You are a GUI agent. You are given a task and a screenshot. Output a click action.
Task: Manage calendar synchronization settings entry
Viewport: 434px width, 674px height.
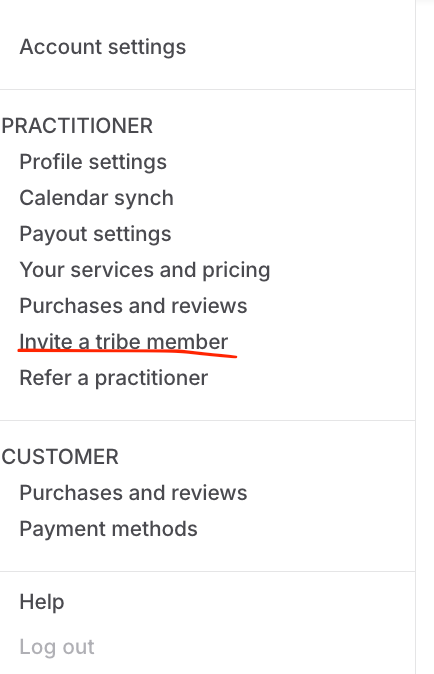97,198
